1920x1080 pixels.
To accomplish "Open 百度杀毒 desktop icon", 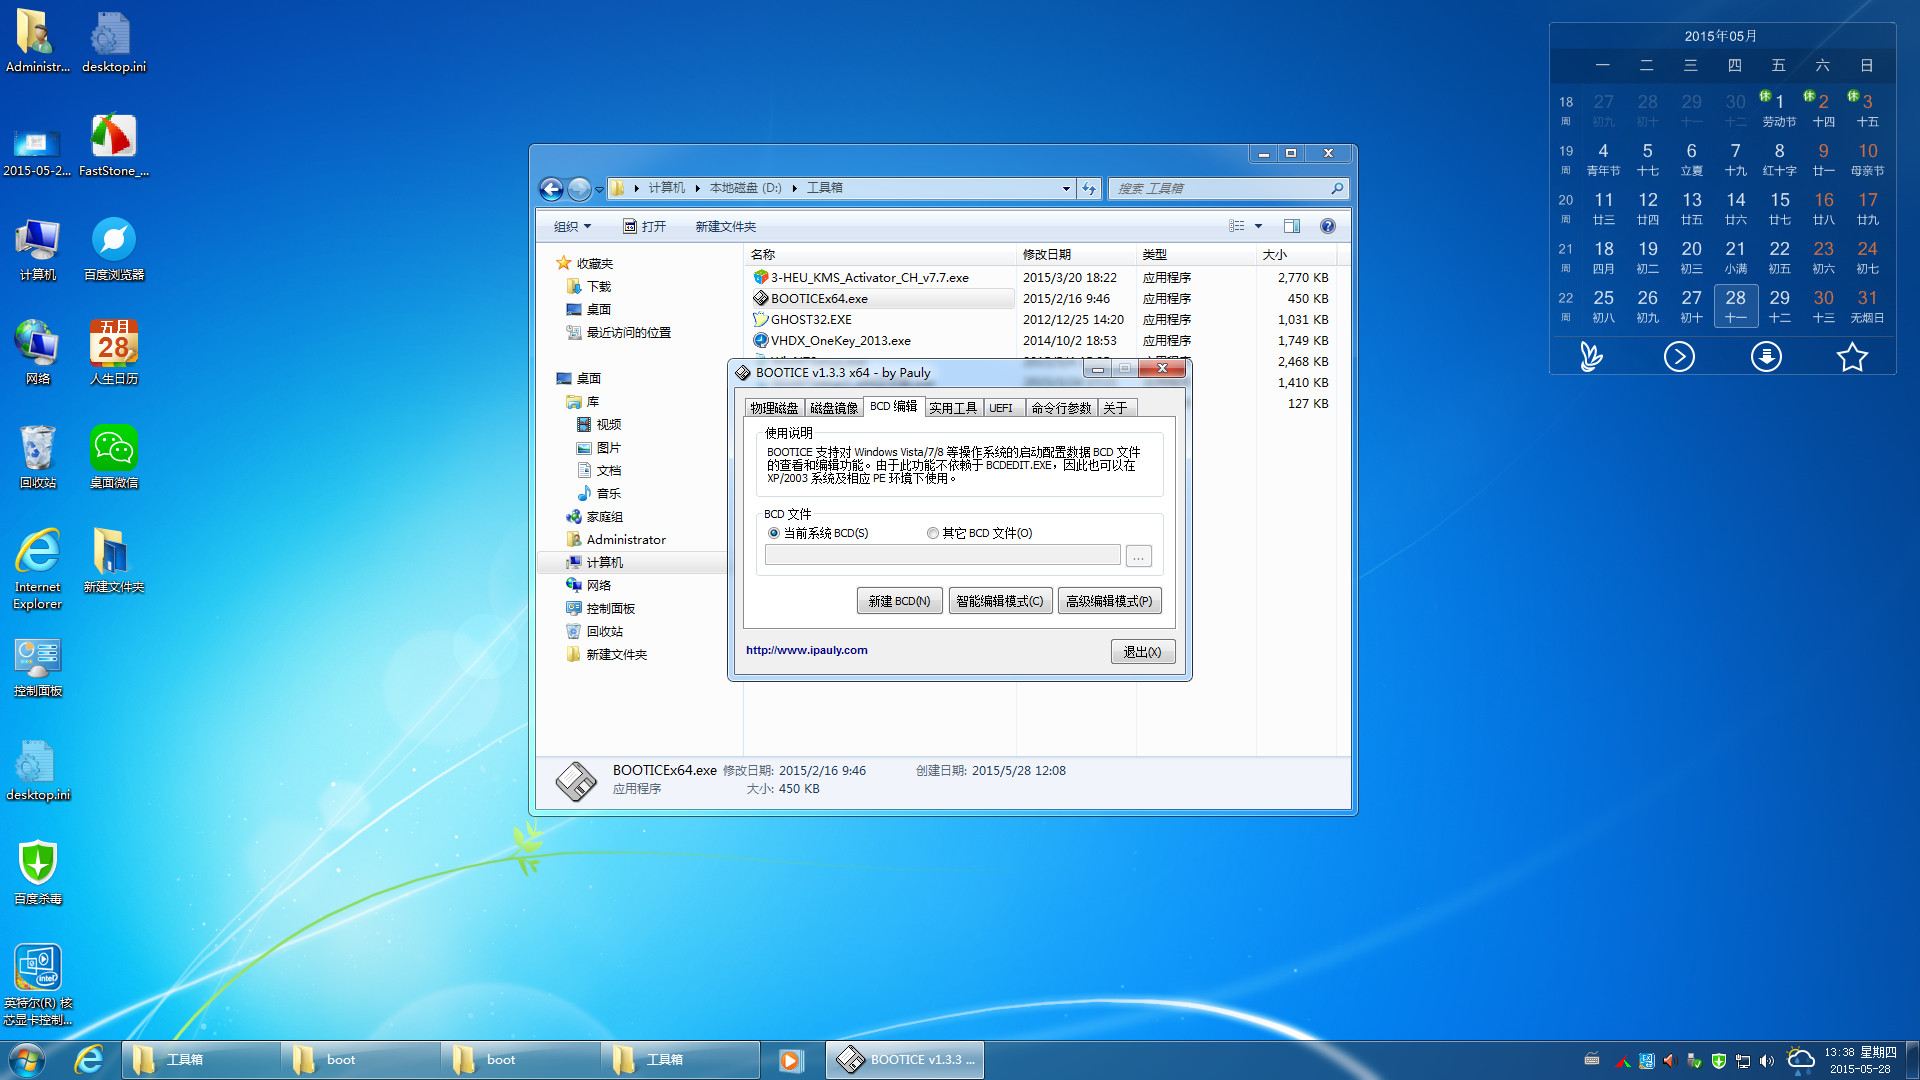I will click(38, 873).
